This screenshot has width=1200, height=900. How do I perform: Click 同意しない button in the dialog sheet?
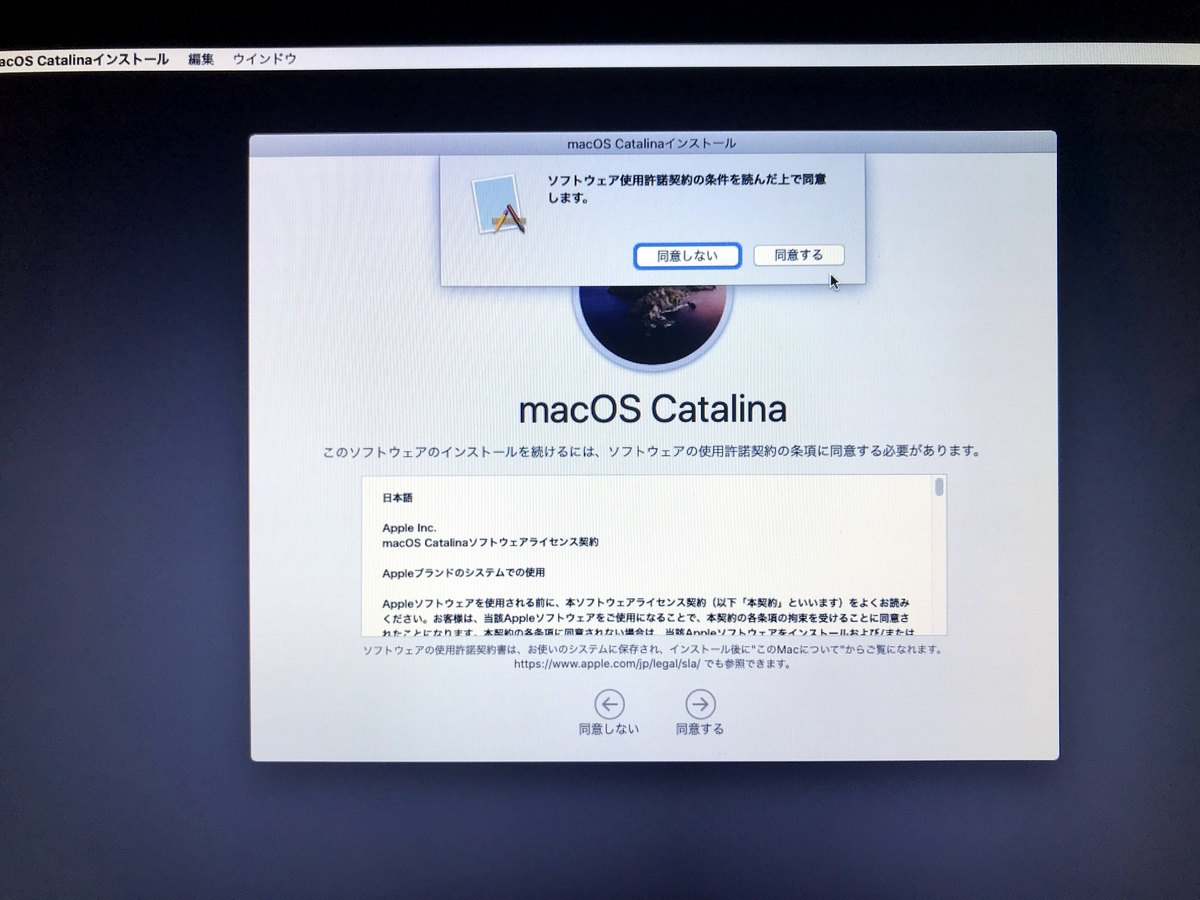(x=687, y=256)
